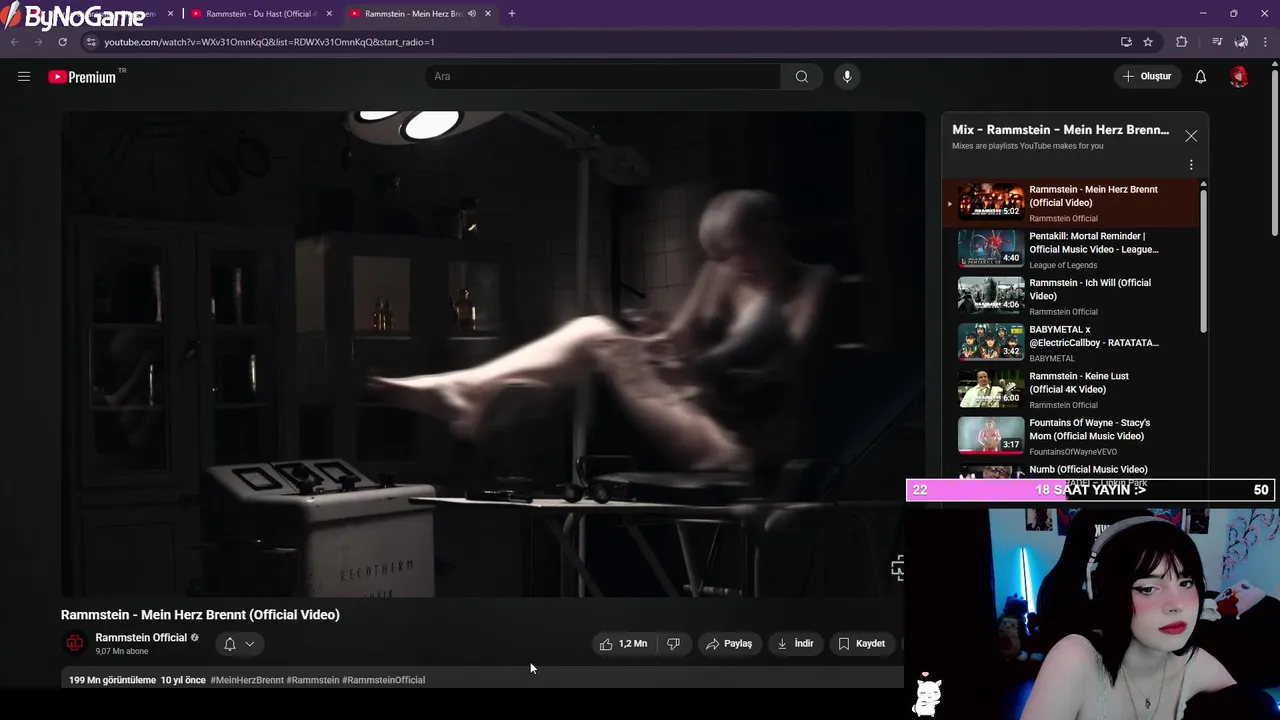Play BABYMETAL x ElectricCallboy RATATATA video

point(1072,343)
